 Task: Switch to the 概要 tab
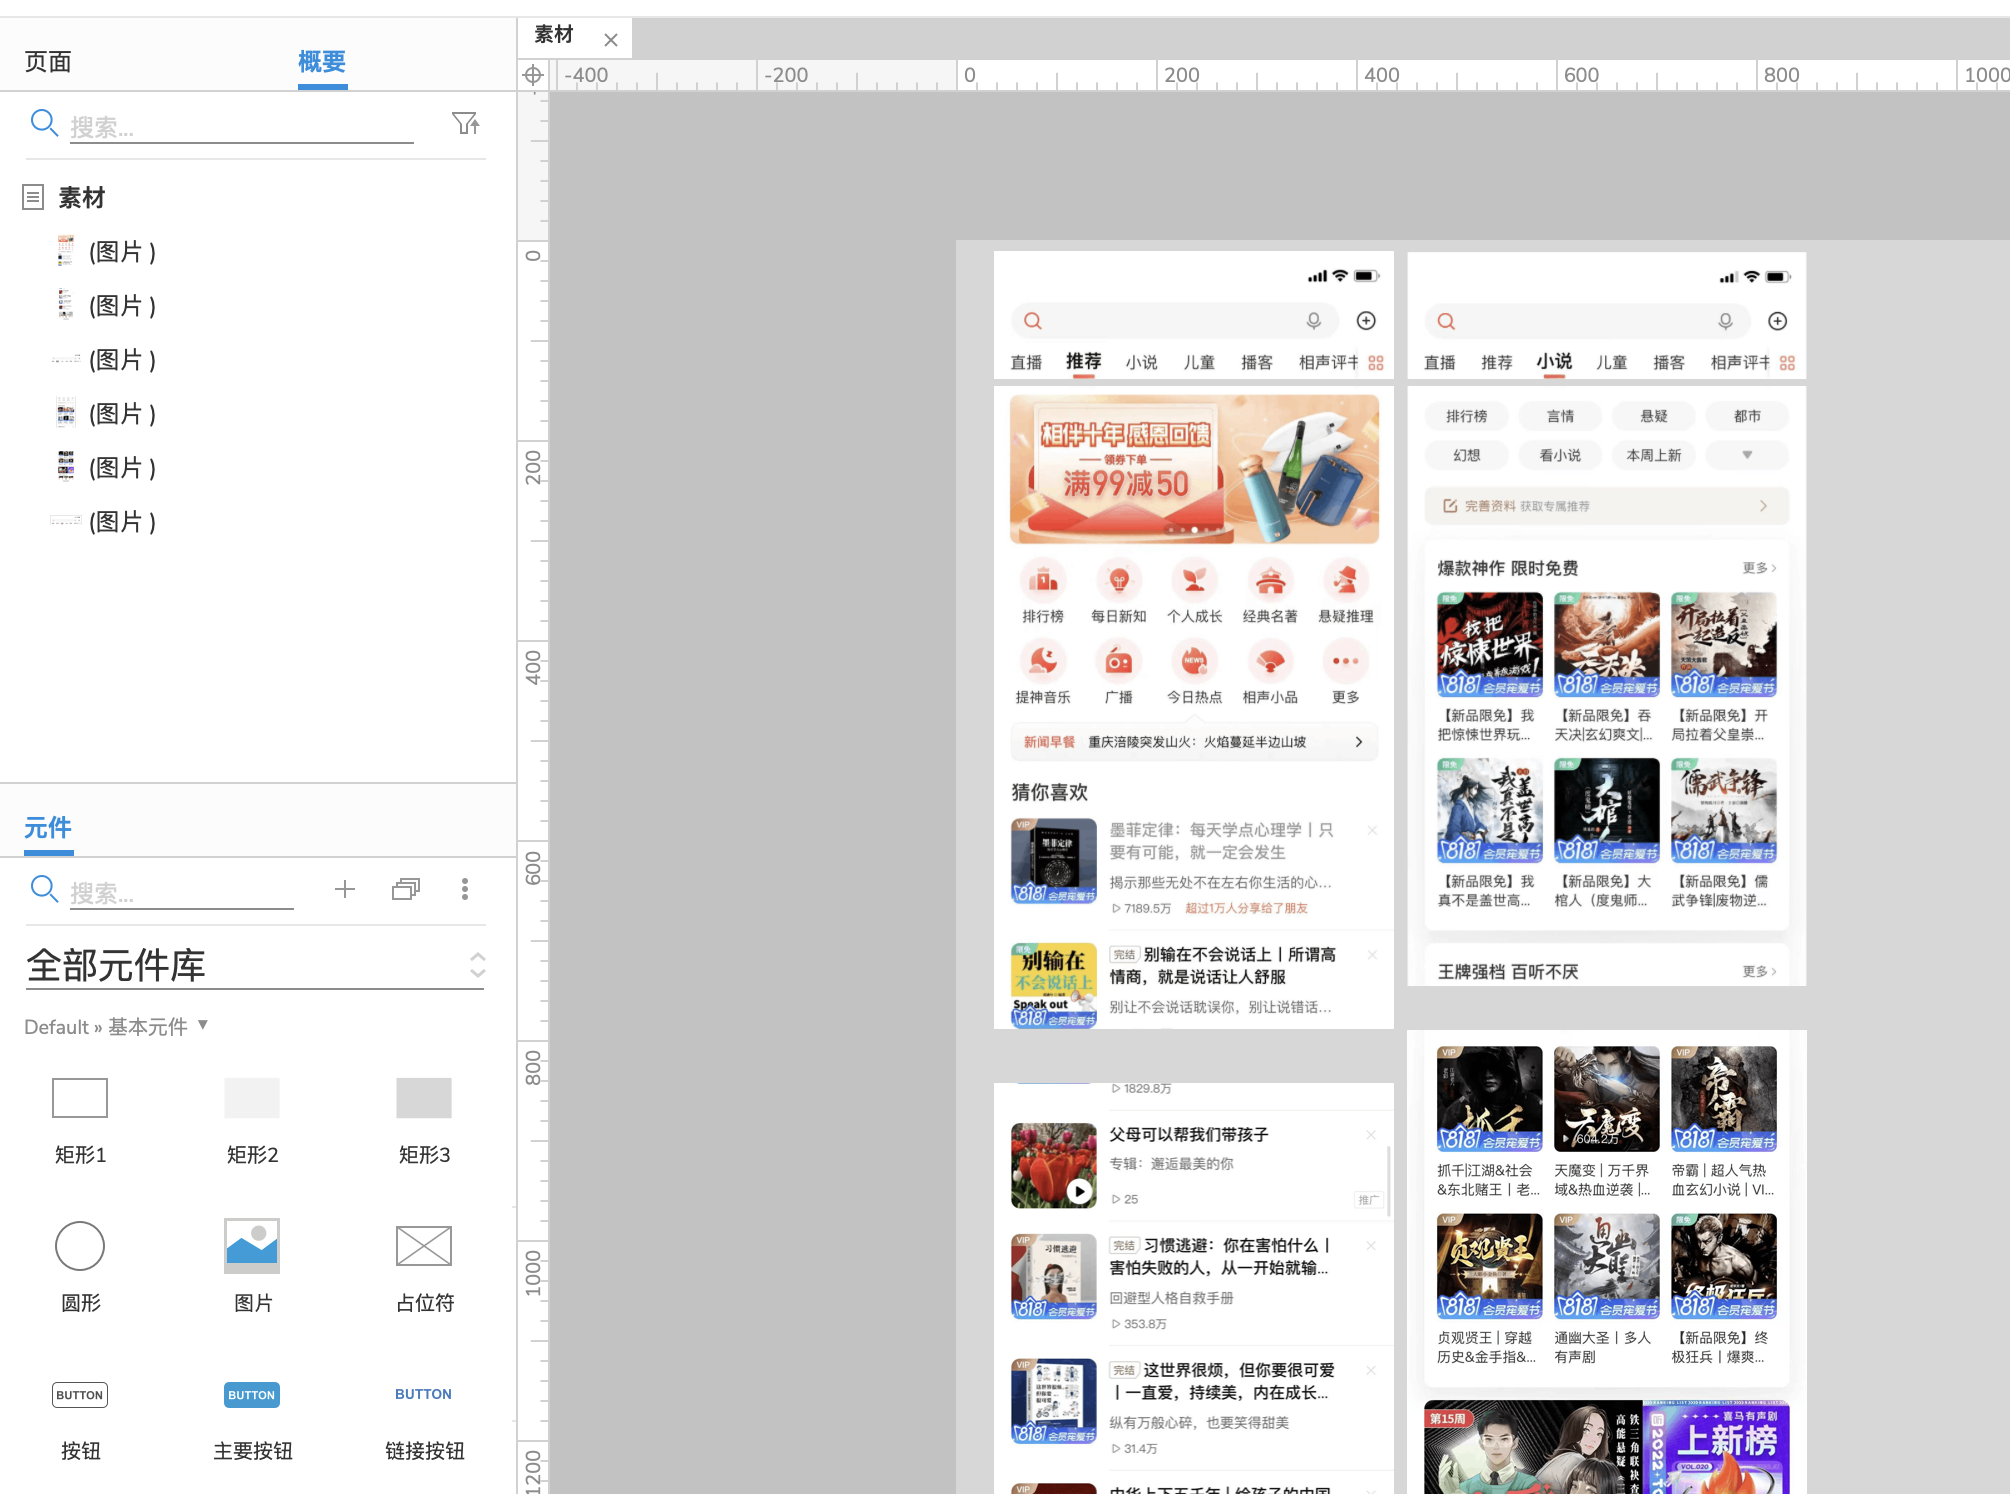tap(322, 62)
